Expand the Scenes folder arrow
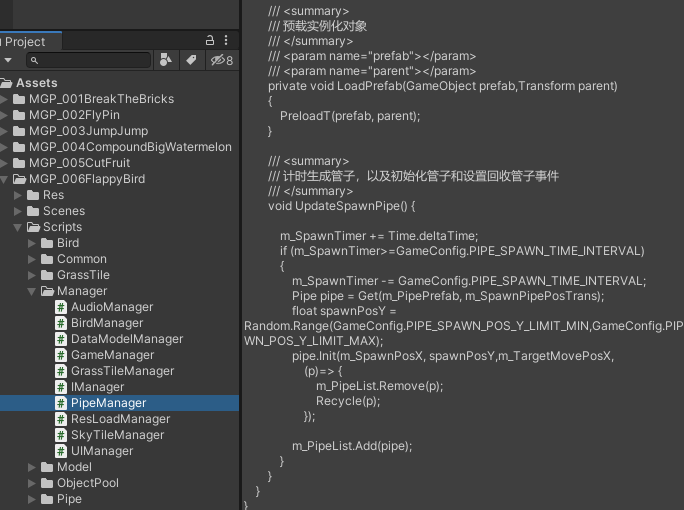Screen dimensions: 684x510 pyautogui.click(x=18, y=211)
